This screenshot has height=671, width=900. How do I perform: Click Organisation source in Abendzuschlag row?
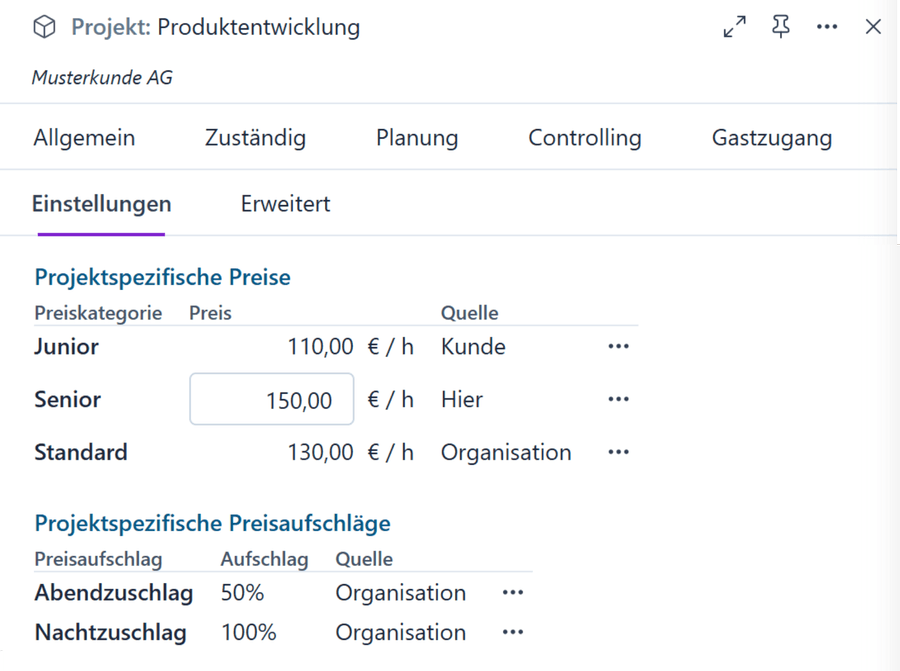point(401,593)
